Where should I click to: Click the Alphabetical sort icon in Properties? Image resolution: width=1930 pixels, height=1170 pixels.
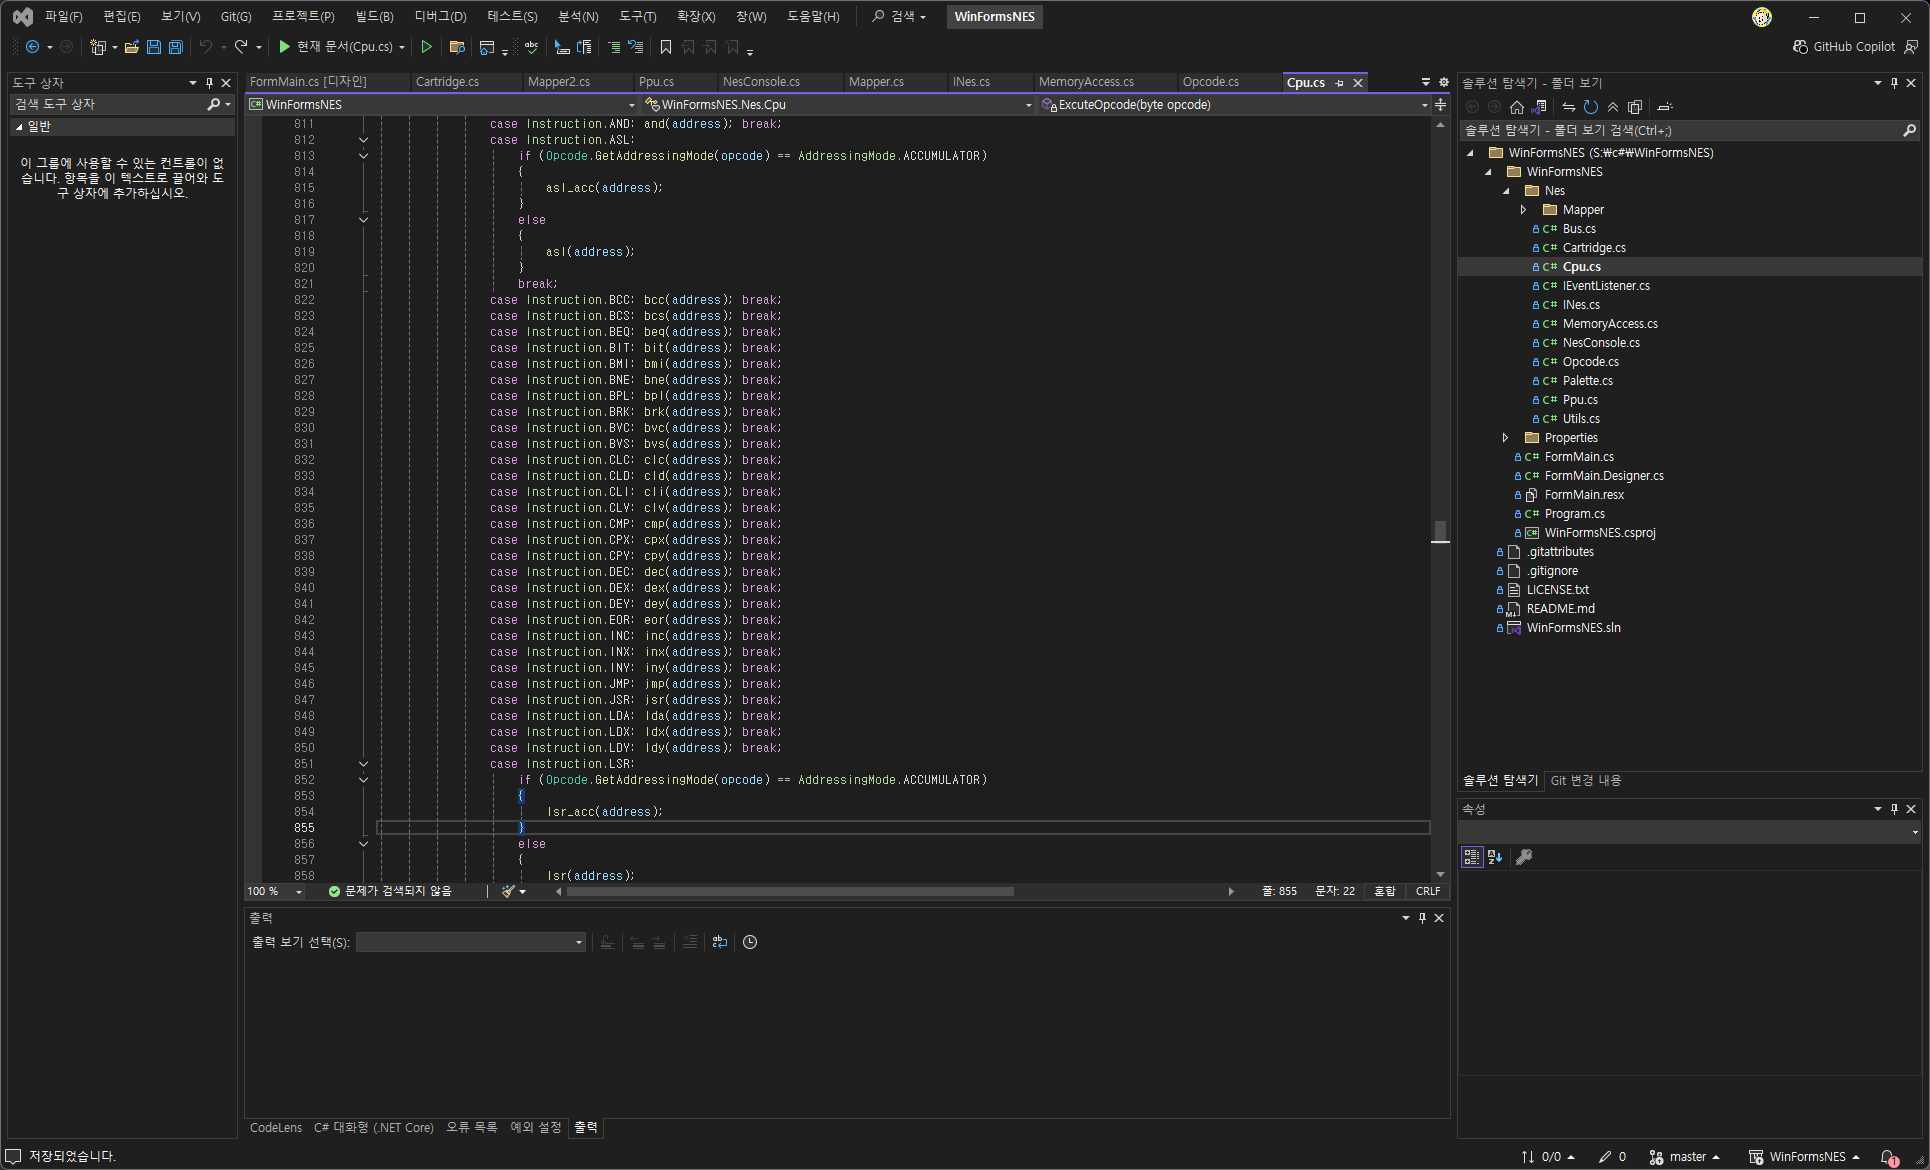click(x=1495, y=857)
